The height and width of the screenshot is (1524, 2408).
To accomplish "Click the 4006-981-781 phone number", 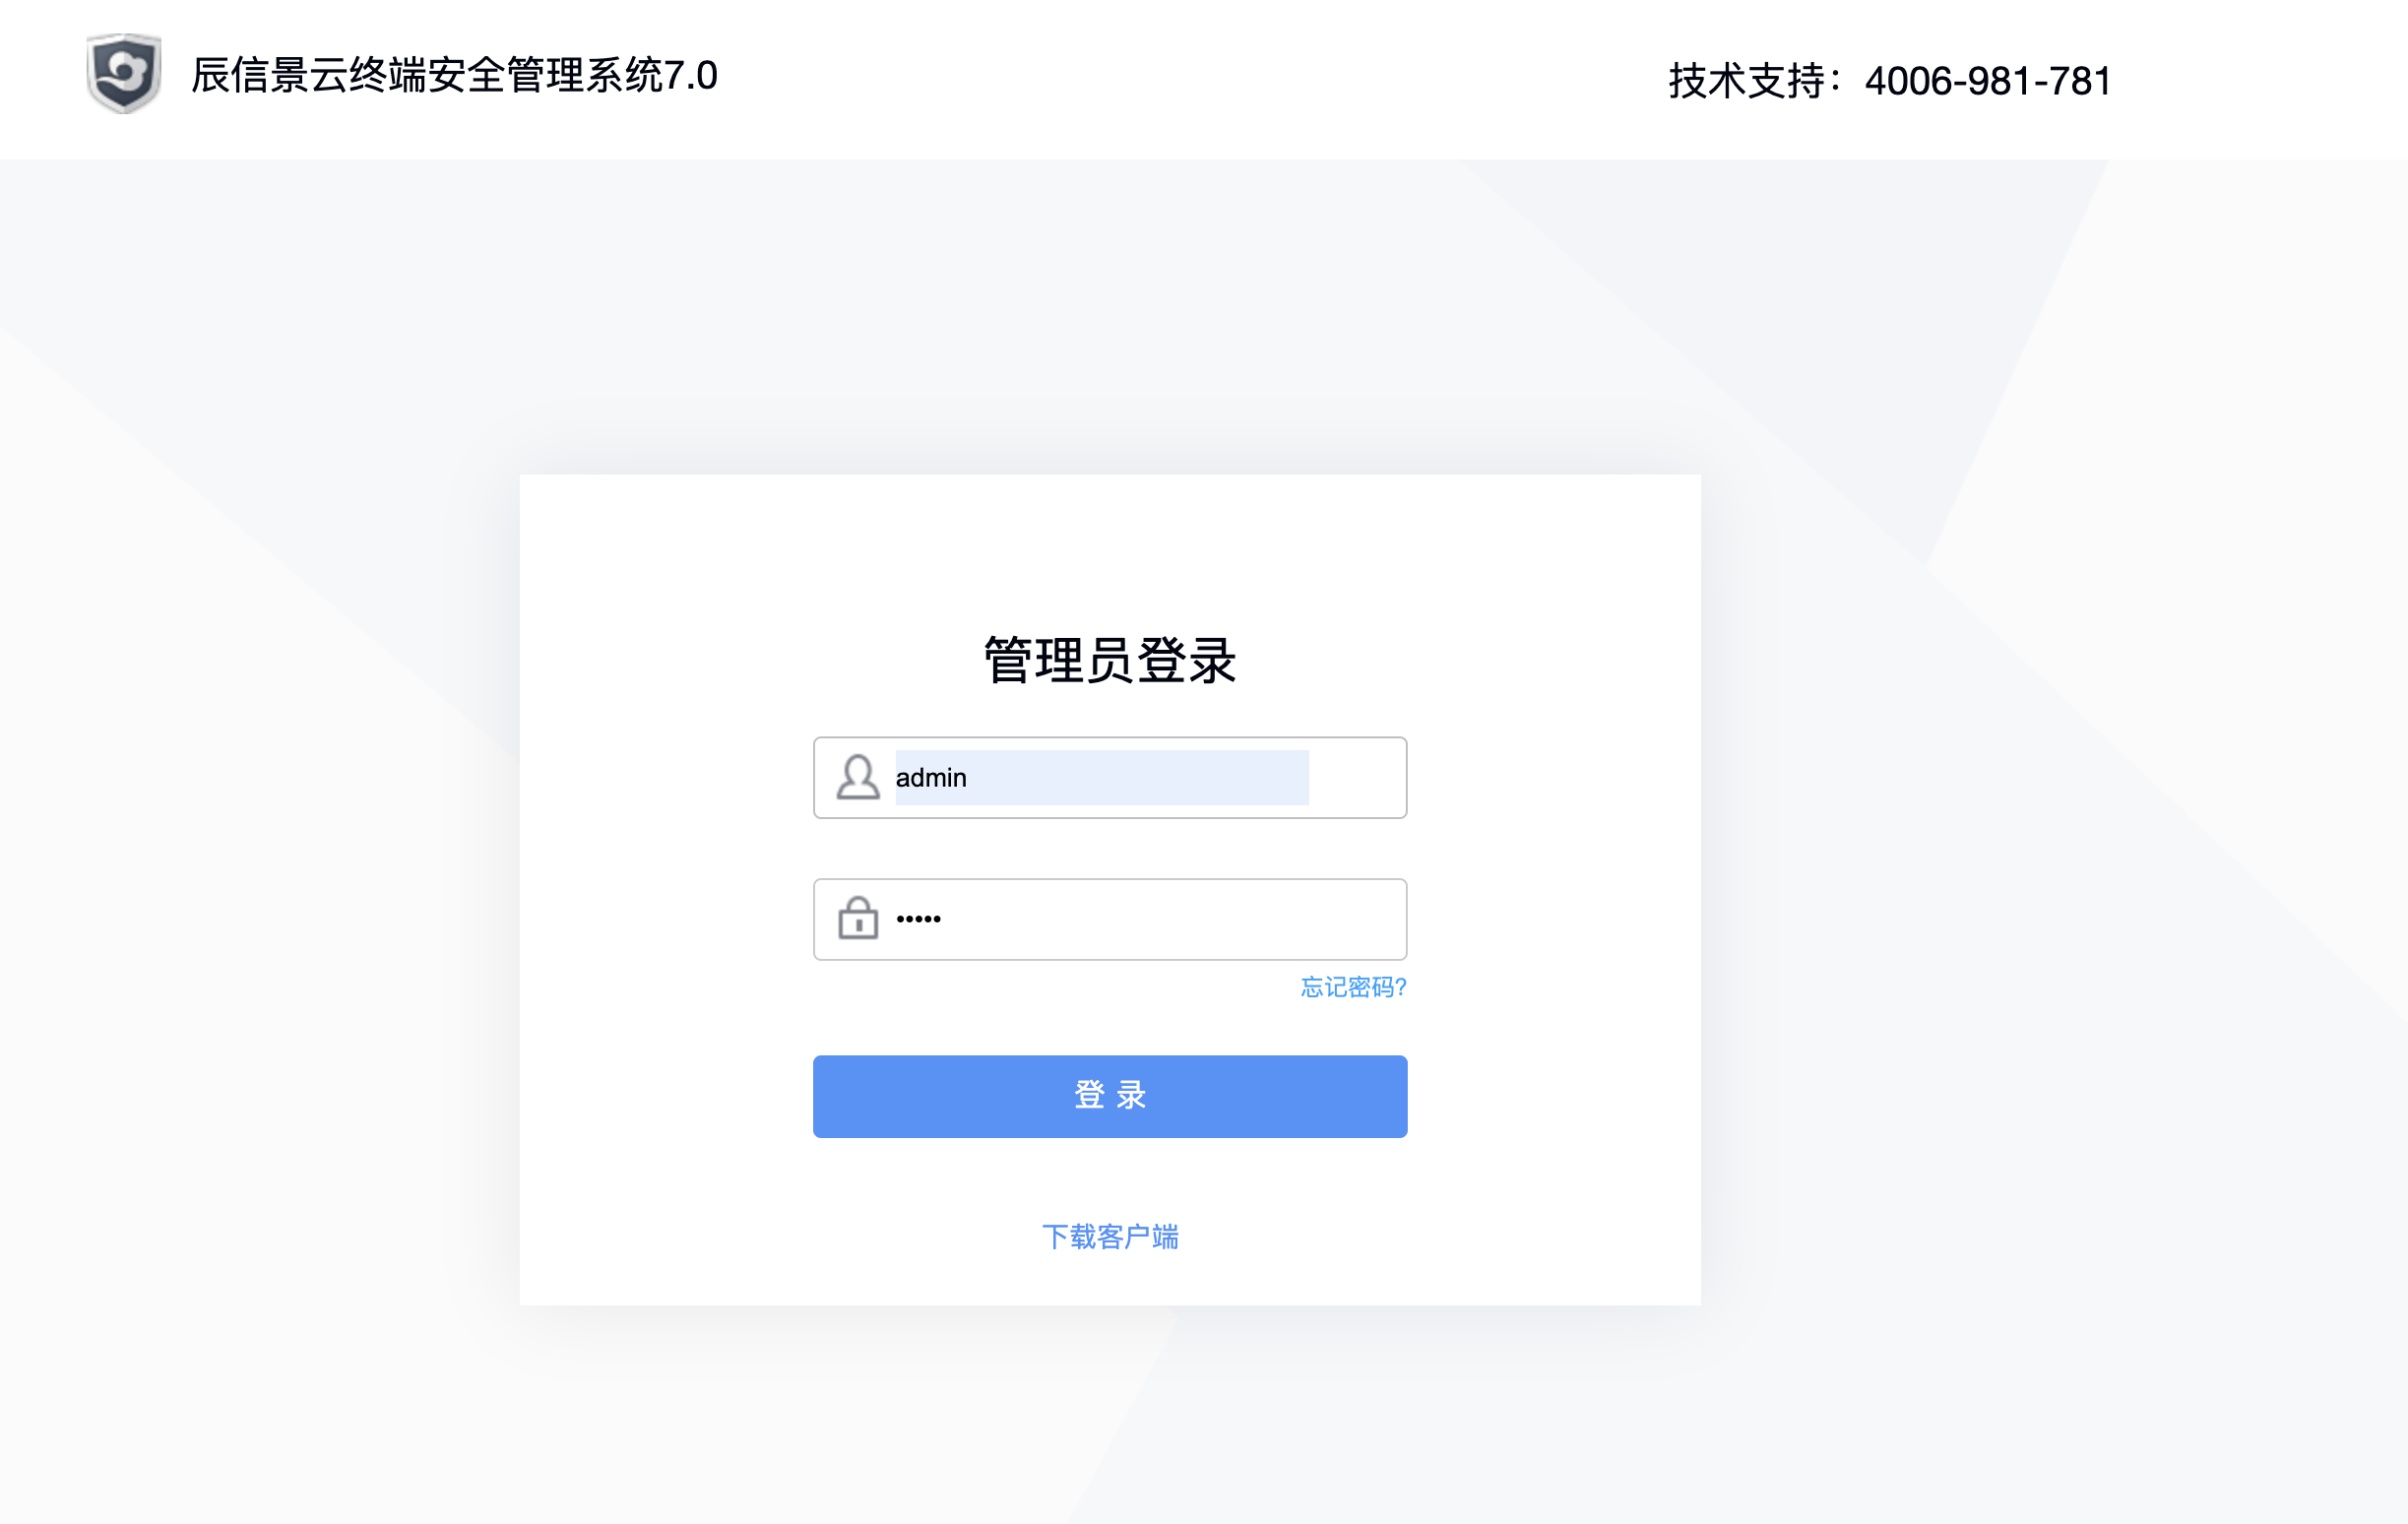I will click(1988, 81).
